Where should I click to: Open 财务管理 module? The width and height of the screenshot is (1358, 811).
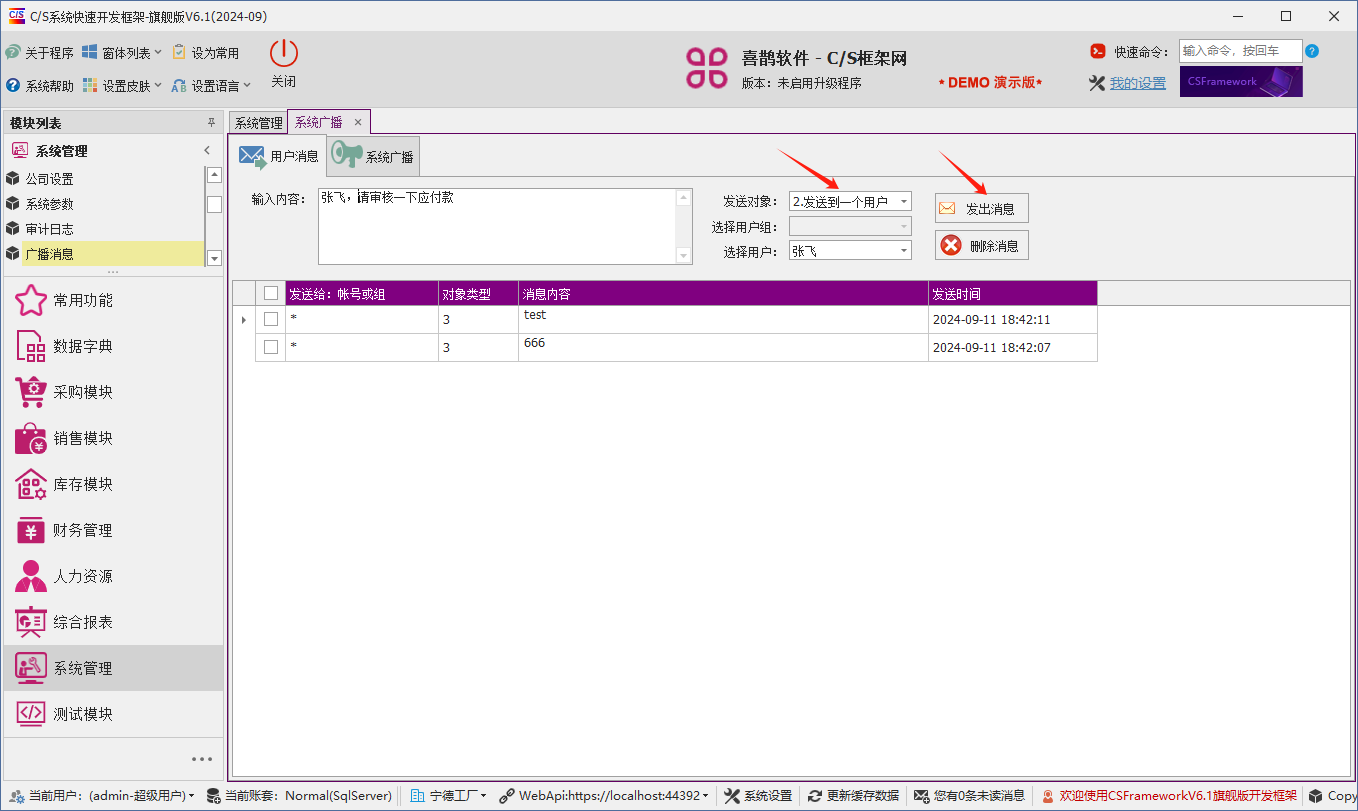(113, 530)
